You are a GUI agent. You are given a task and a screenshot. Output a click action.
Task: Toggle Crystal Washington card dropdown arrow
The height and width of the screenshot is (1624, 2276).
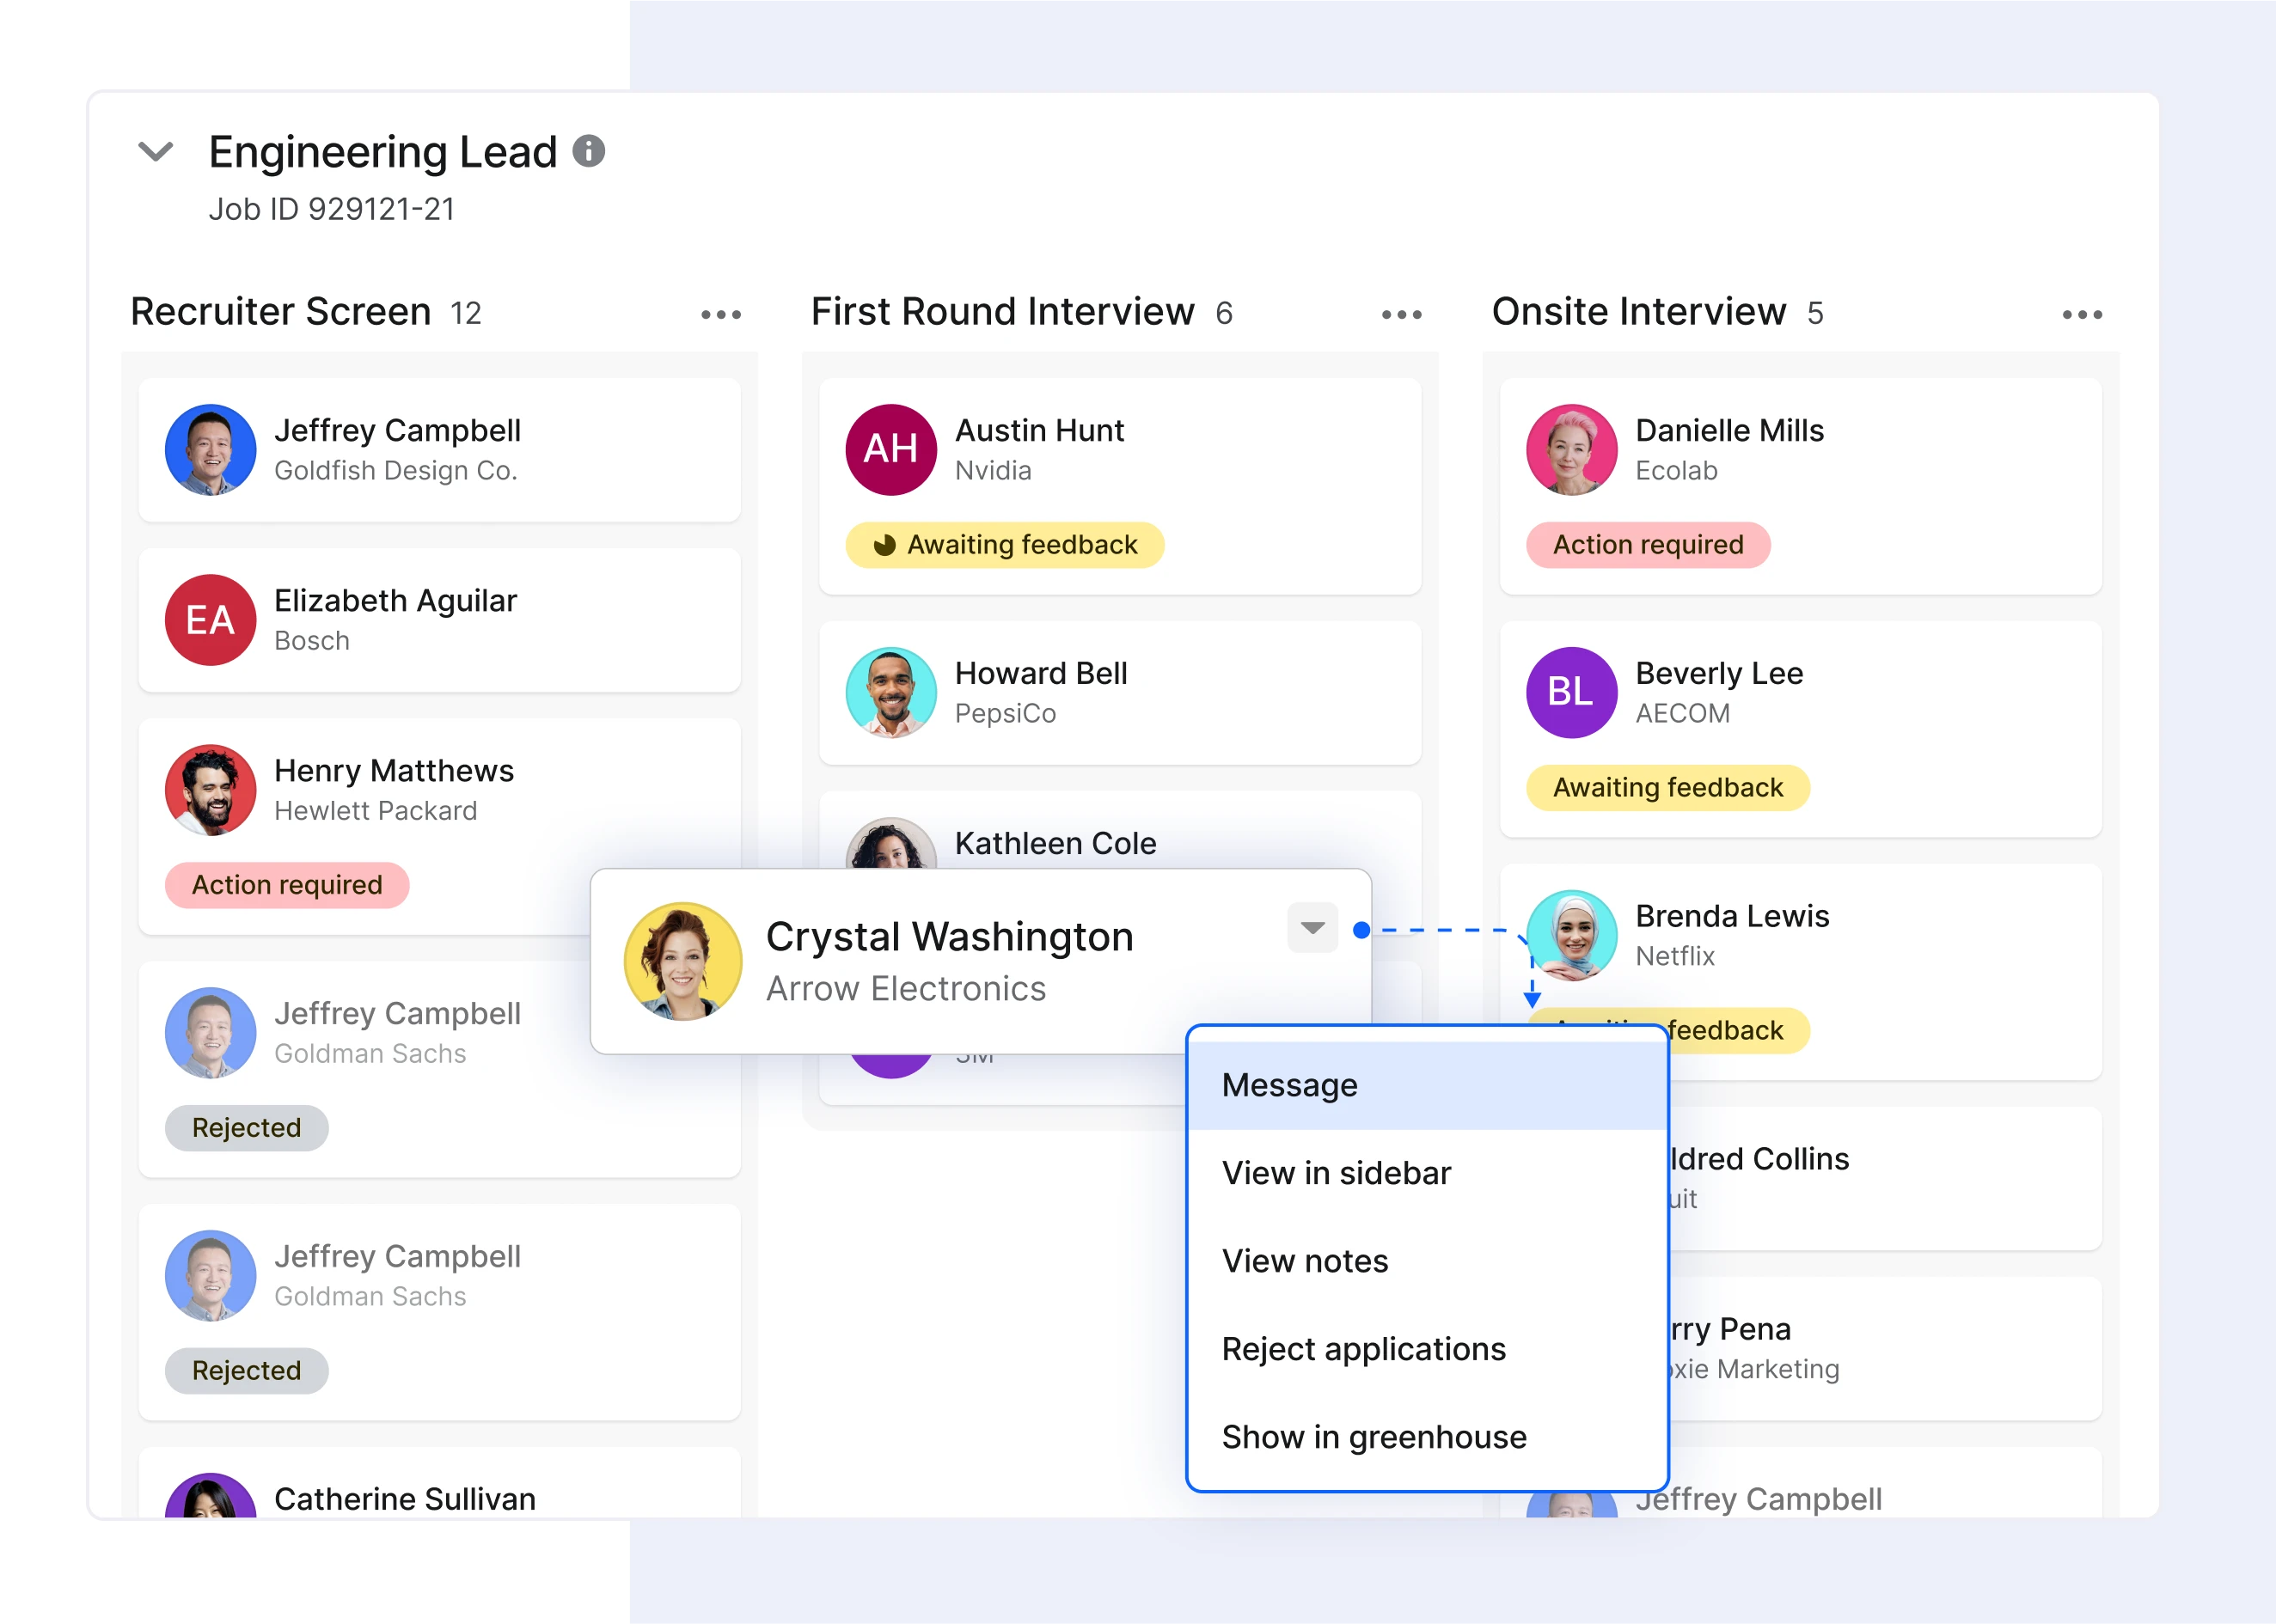pos(1312,927)
